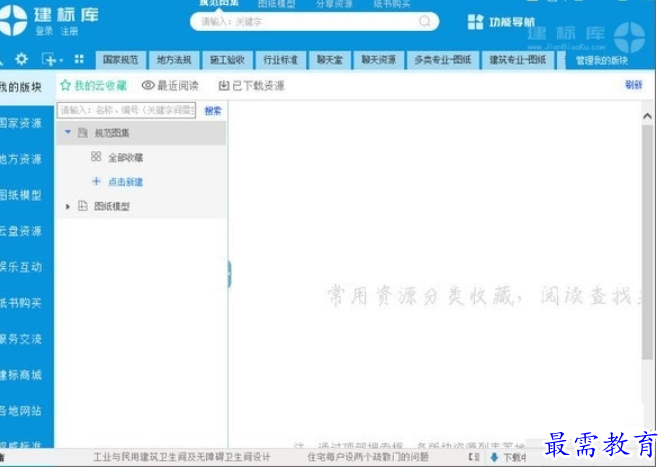This screenshot has height=476, width=666.
Task: Click the add-block plus icon in the toolbar
Action: click(x=49, y=59)
